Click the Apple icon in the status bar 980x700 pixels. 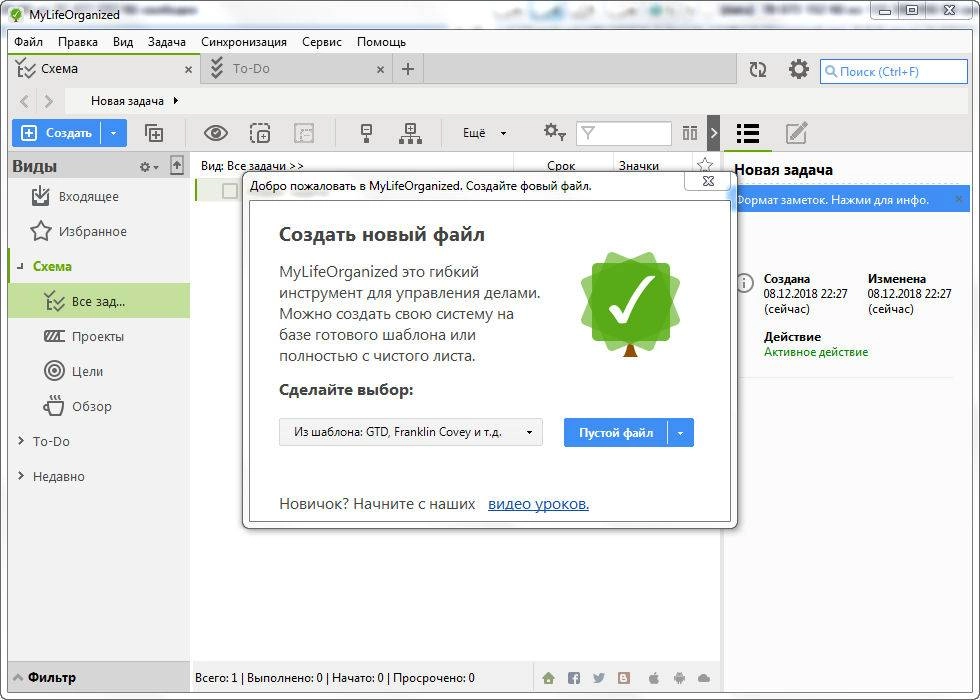(x=654, y=678)
